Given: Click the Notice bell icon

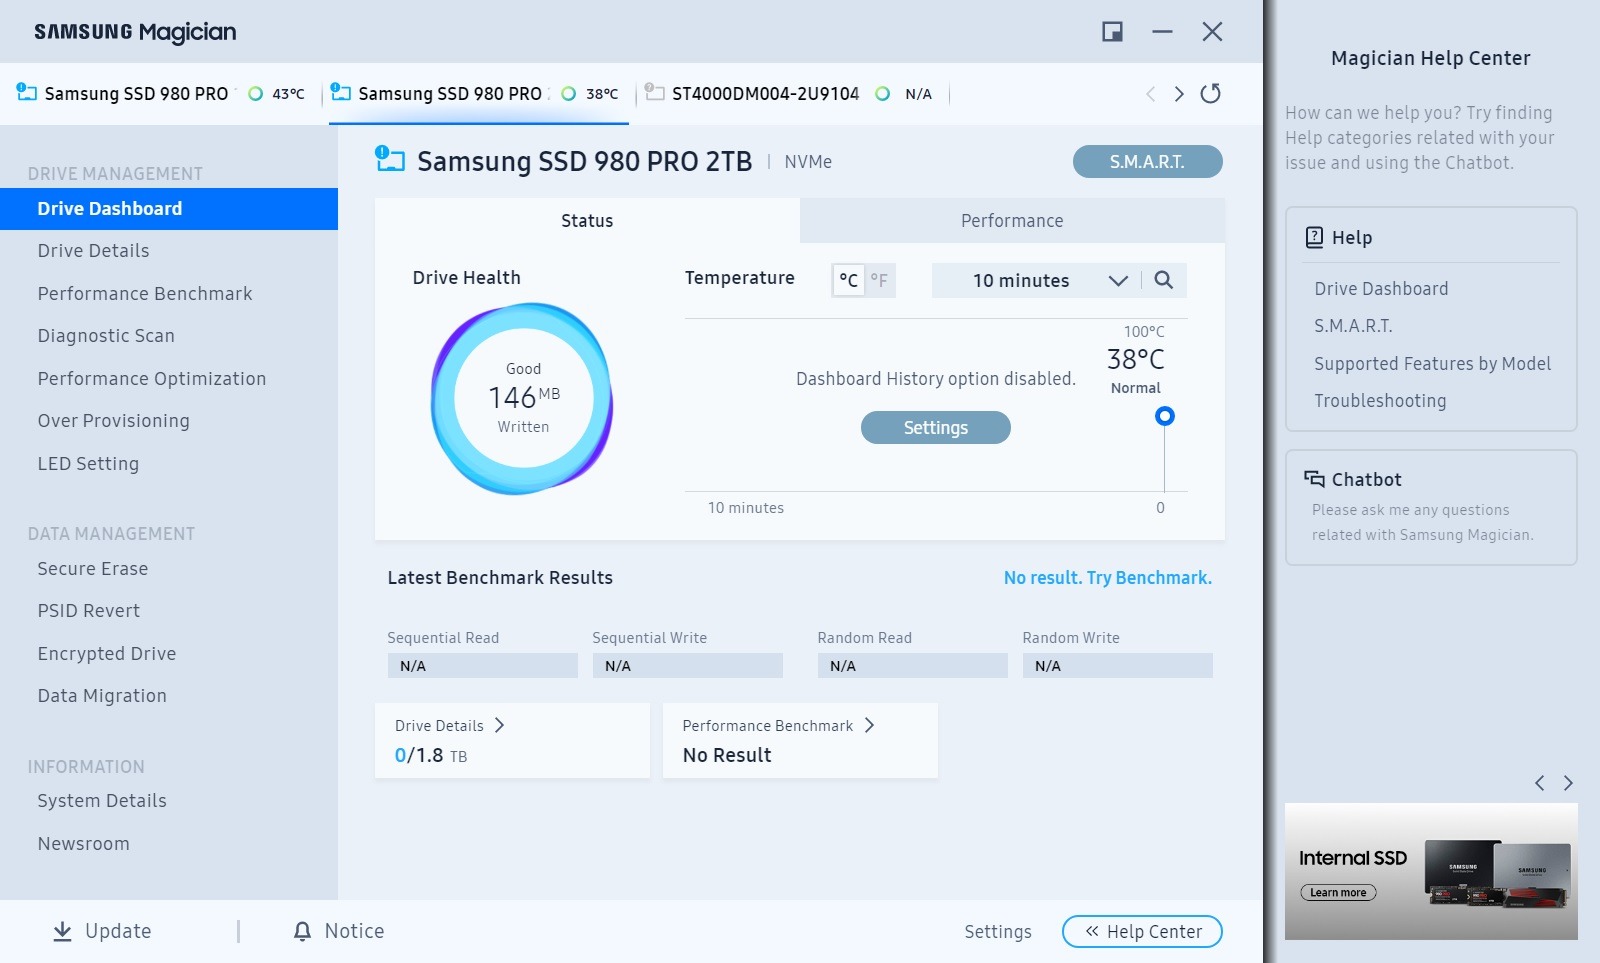Looking at the screenshot, I should [302, 931].
